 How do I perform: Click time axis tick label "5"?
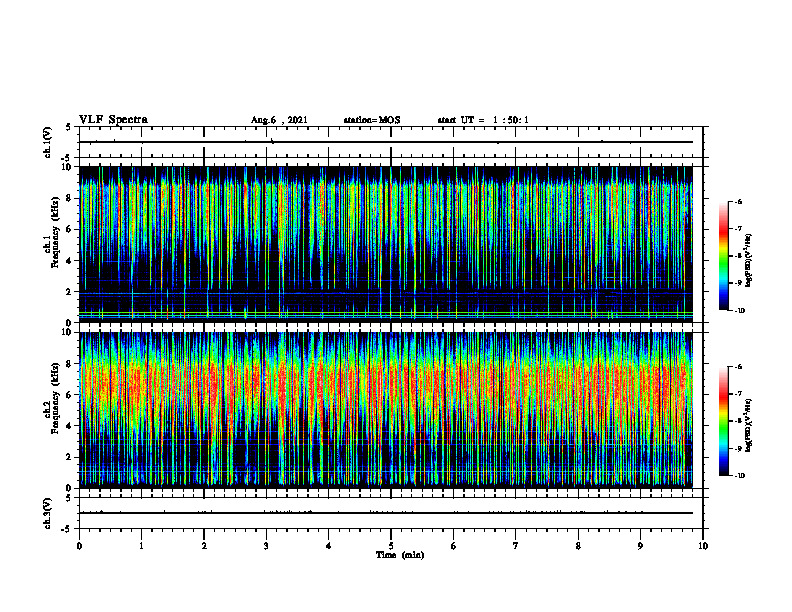coord(391,546)
